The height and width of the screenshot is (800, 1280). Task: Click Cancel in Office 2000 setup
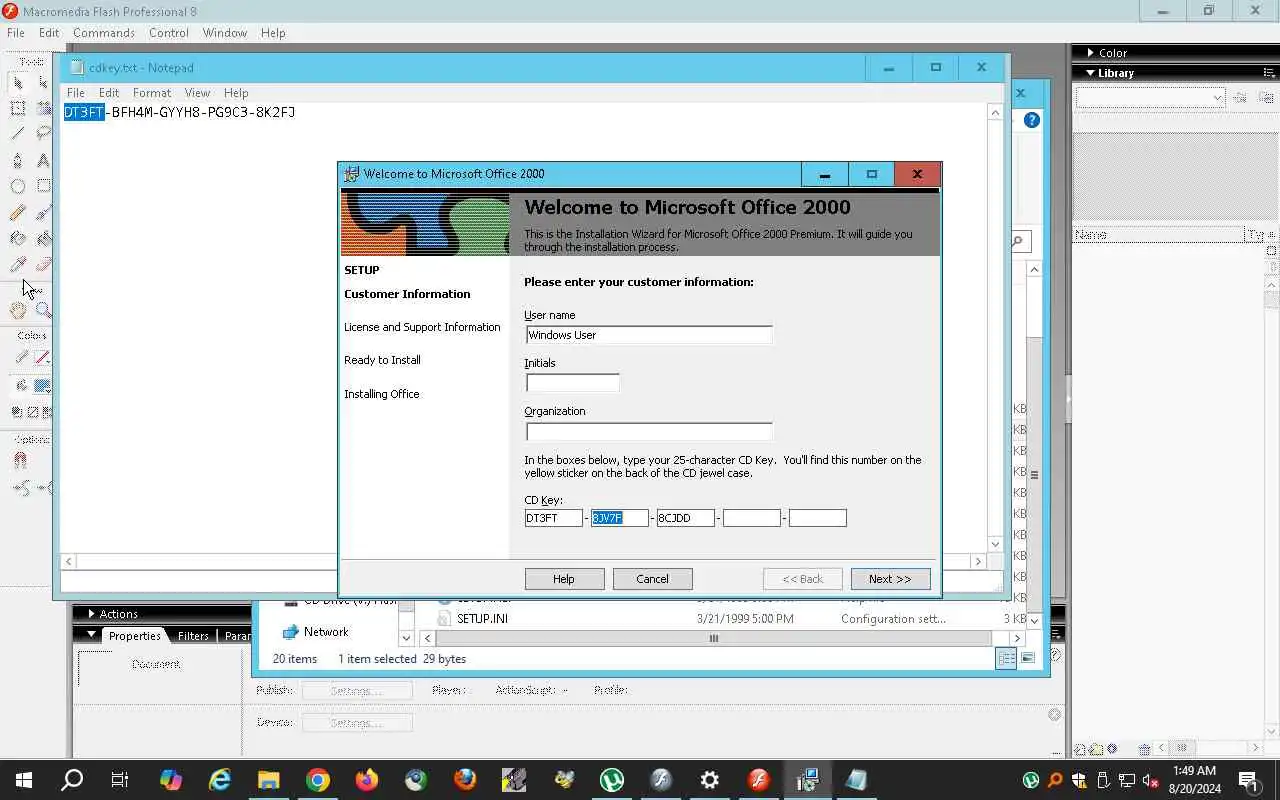pyautogui.click(x=652, y=579)
